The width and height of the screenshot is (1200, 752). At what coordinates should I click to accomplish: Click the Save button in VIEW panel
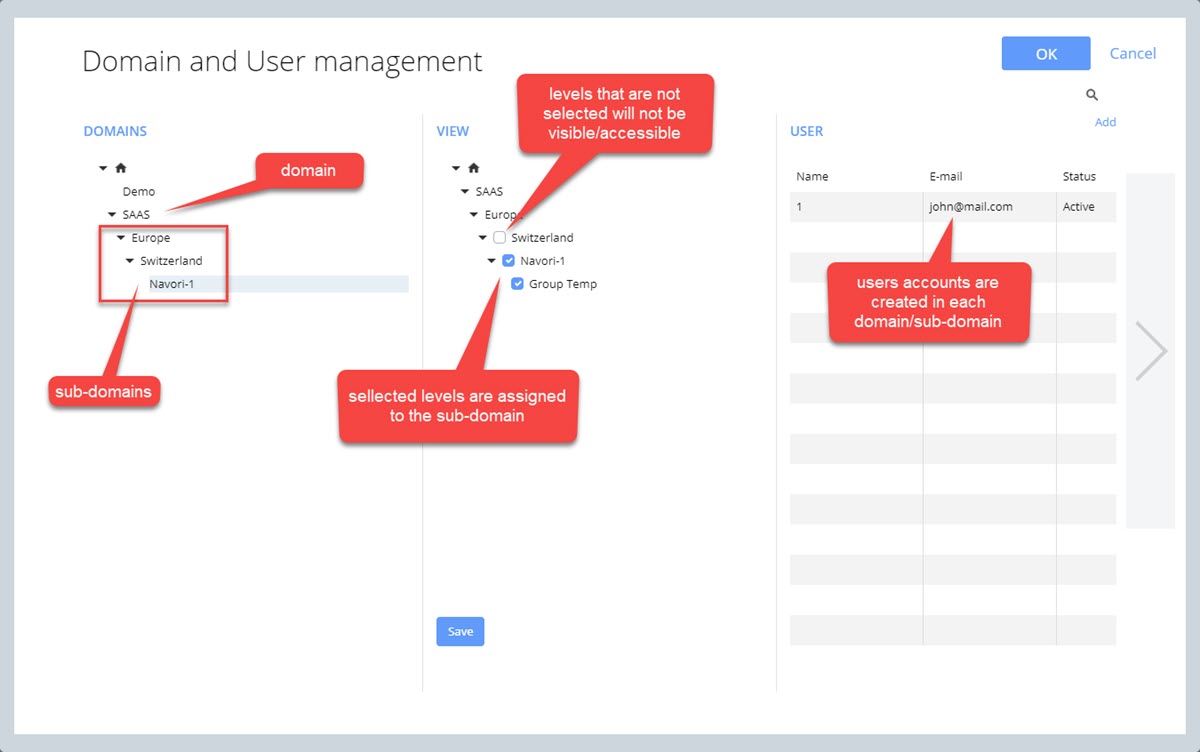(460, 631)
